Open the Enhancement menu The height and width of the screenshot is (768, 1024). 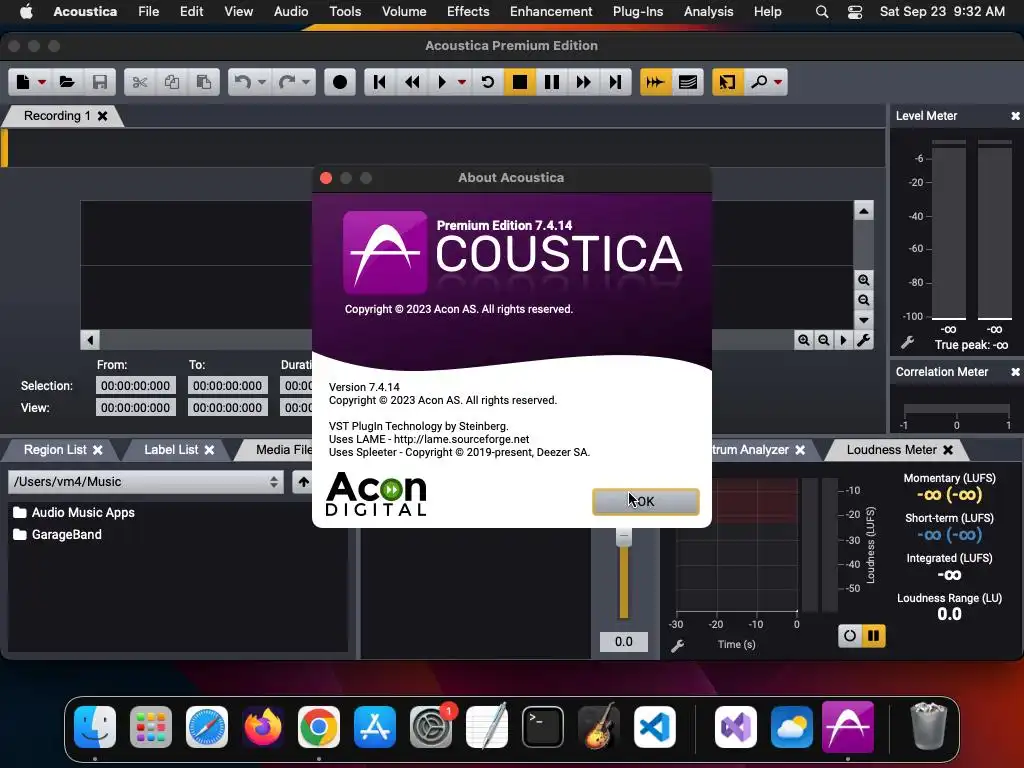551,12
